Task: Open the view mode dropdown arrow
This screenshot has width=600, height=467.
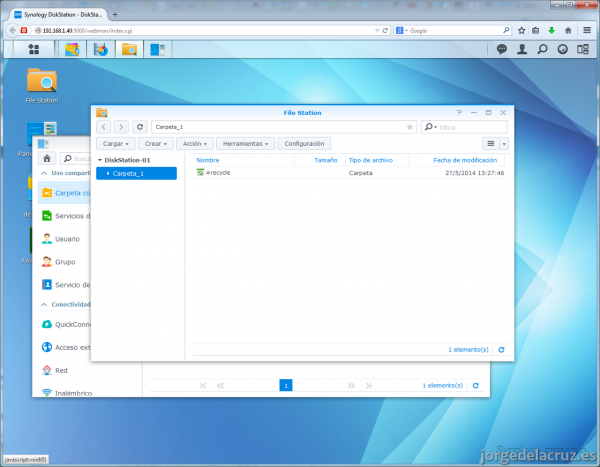Action: (x=504, y=144)
